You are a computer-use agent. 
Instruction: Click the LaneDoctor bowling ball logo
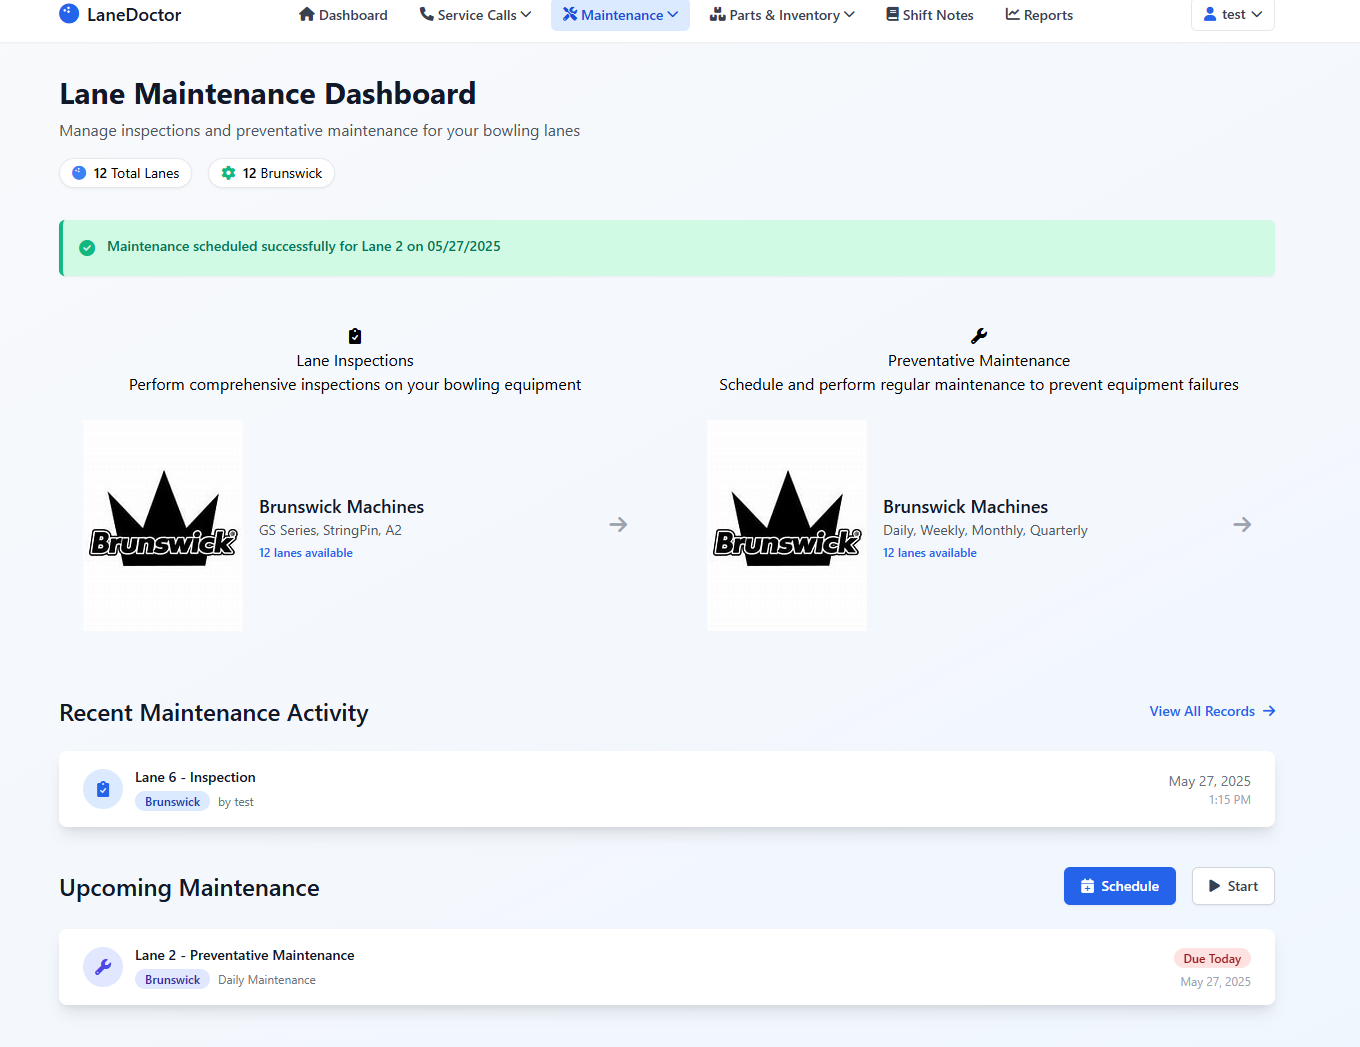(x=69, y=14)
